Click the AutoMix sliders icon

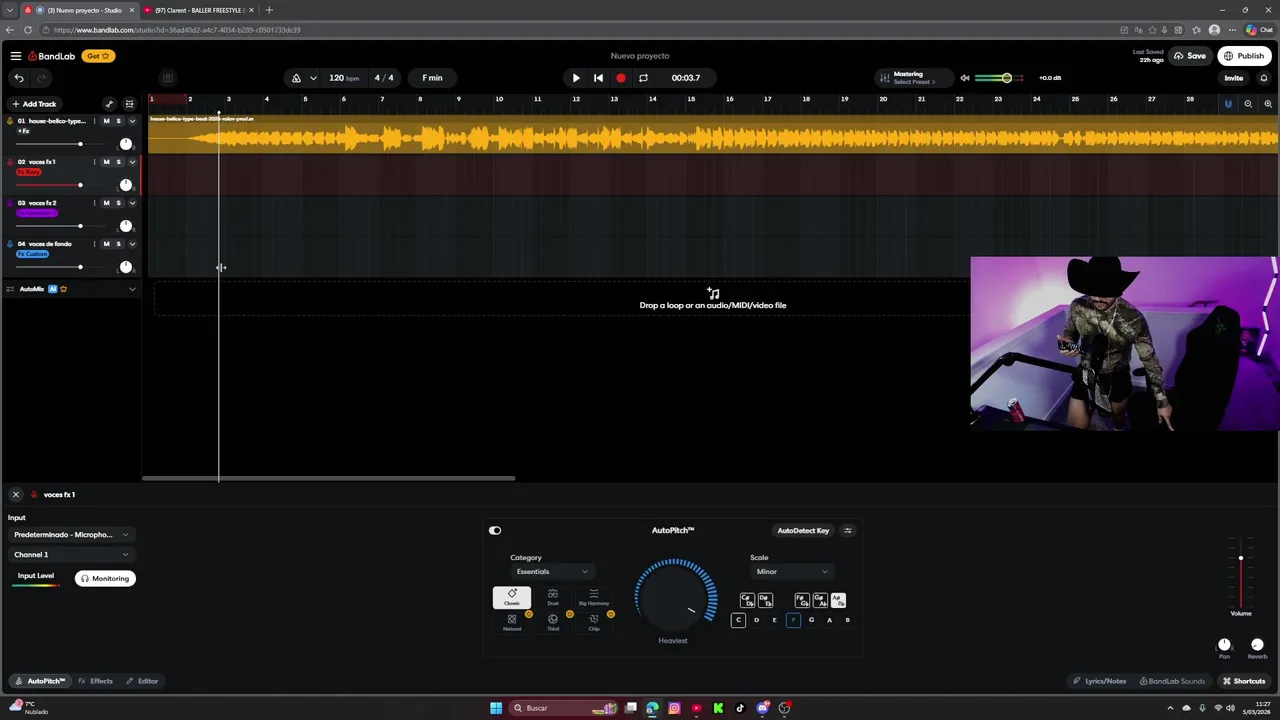pos(9,290)
